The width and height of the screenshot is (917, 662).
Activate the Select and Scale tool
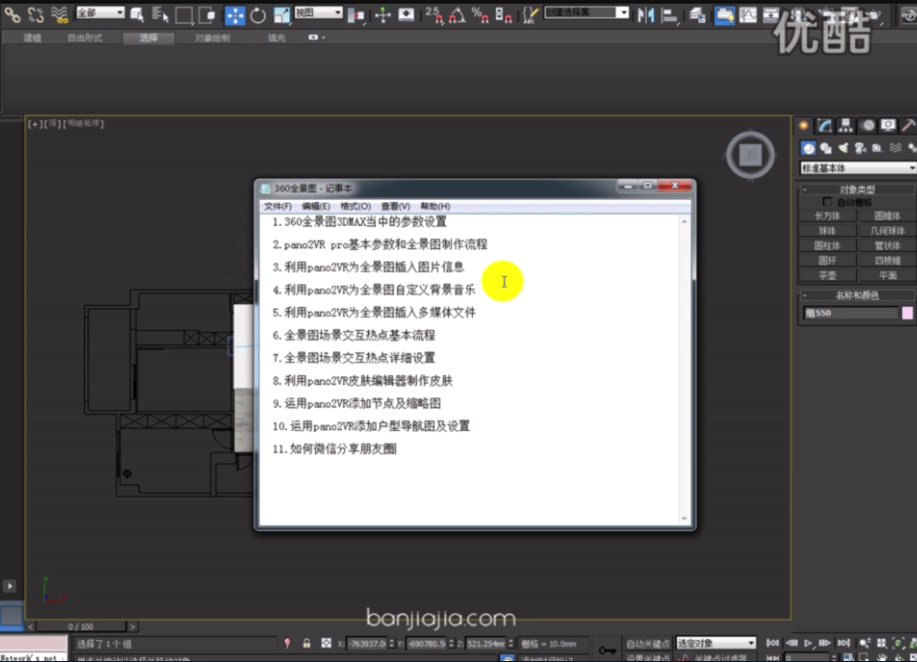pyautogui.click(x=282, y=15)
